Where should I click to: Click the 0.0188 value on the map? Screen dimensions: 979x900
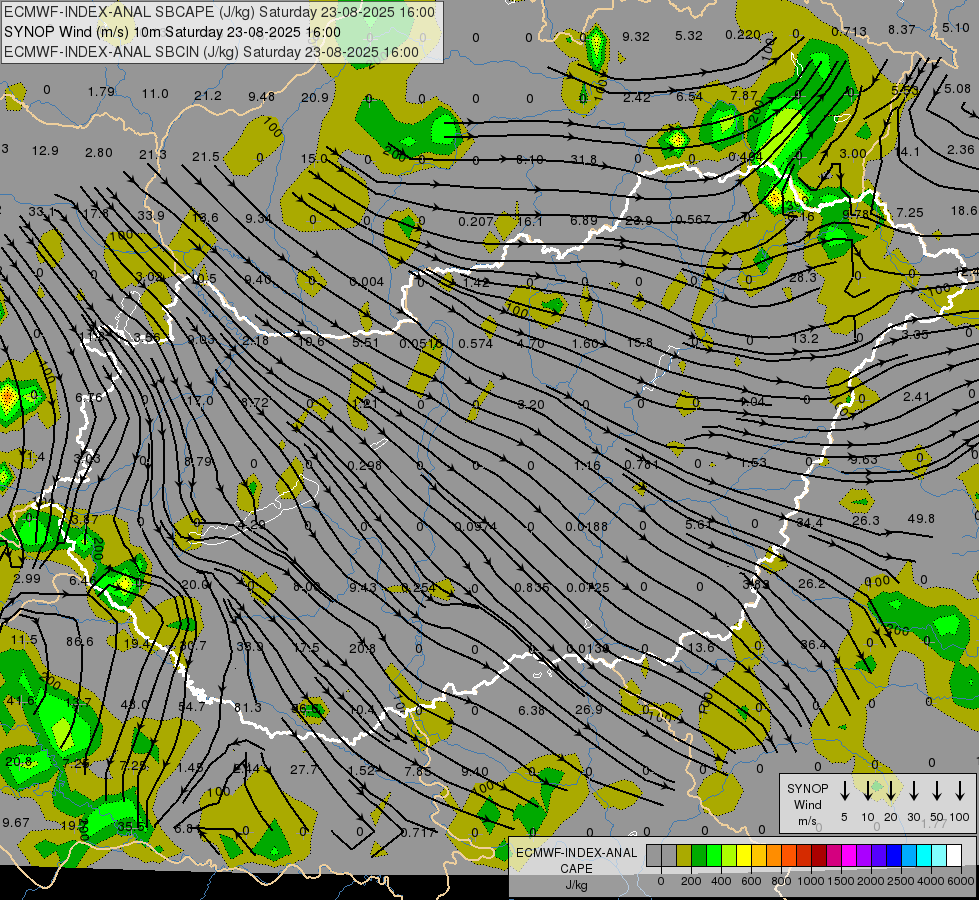coord(586,527)
